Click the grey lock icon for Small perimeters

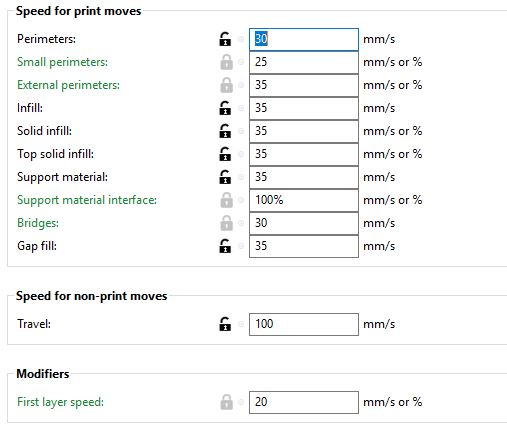click(x=226, y=62)
